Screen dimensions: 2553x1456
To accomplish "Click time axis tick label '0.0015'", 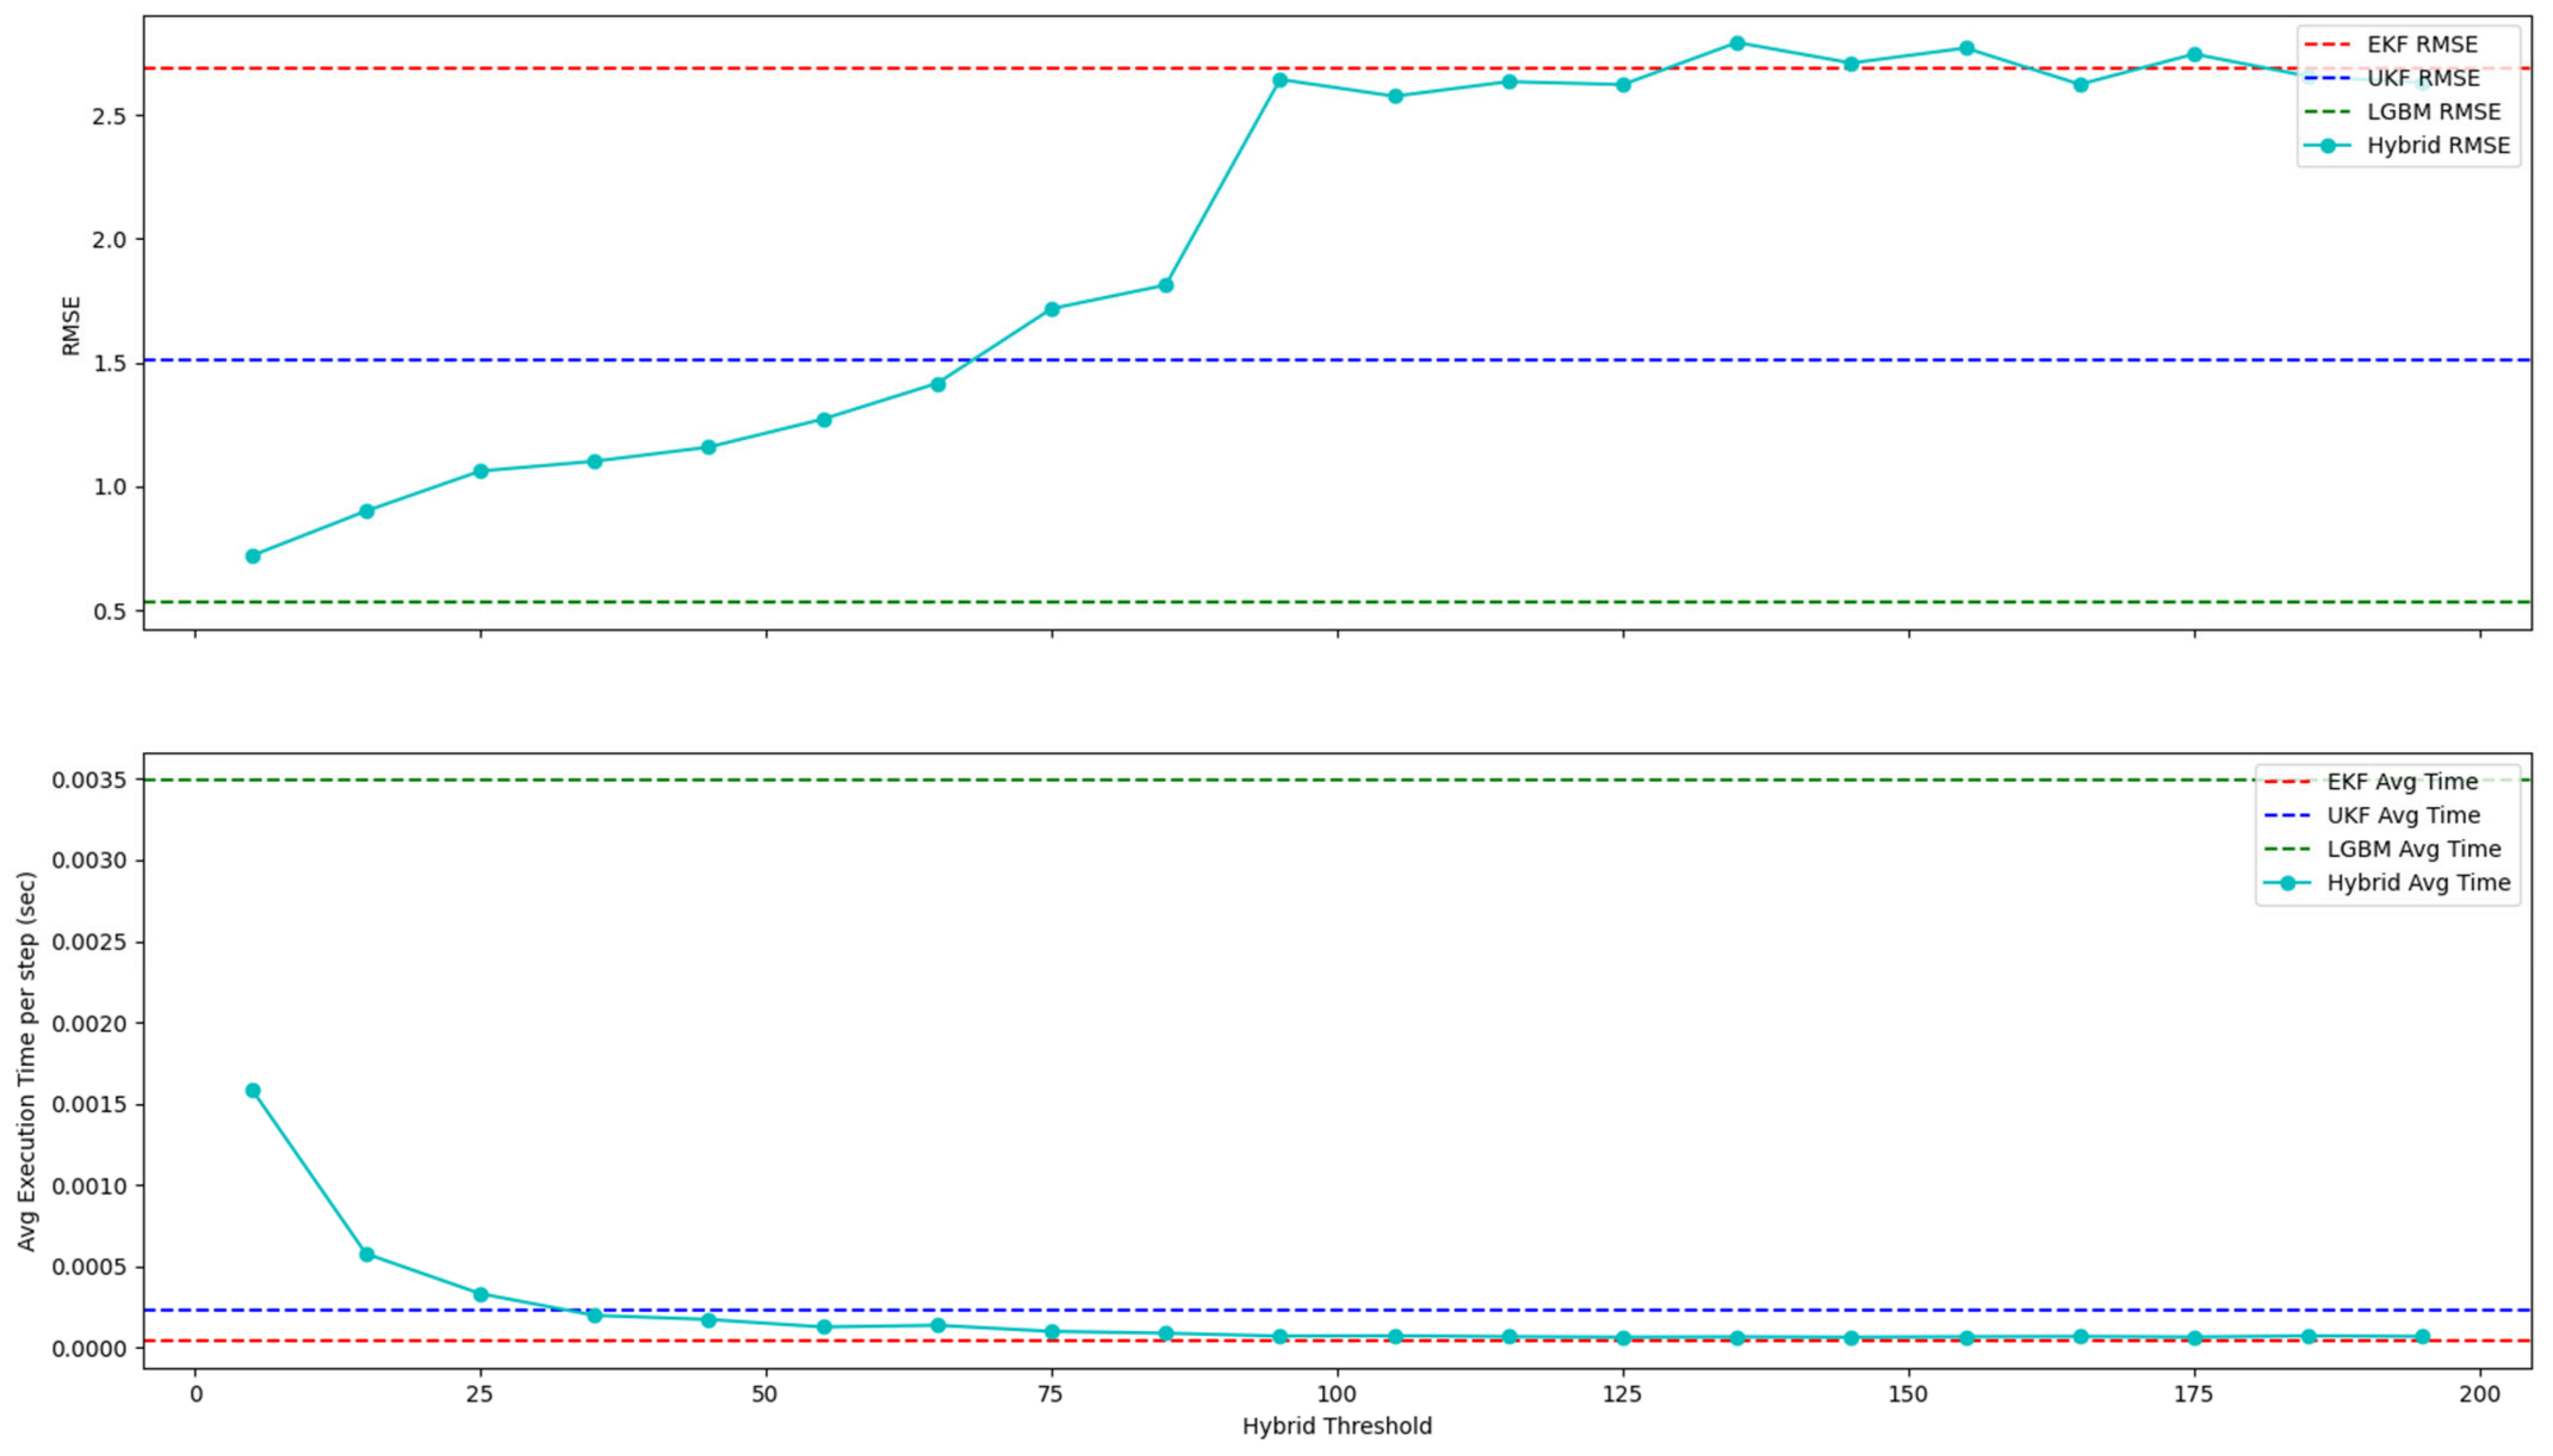I will (x=90, y=1105).
